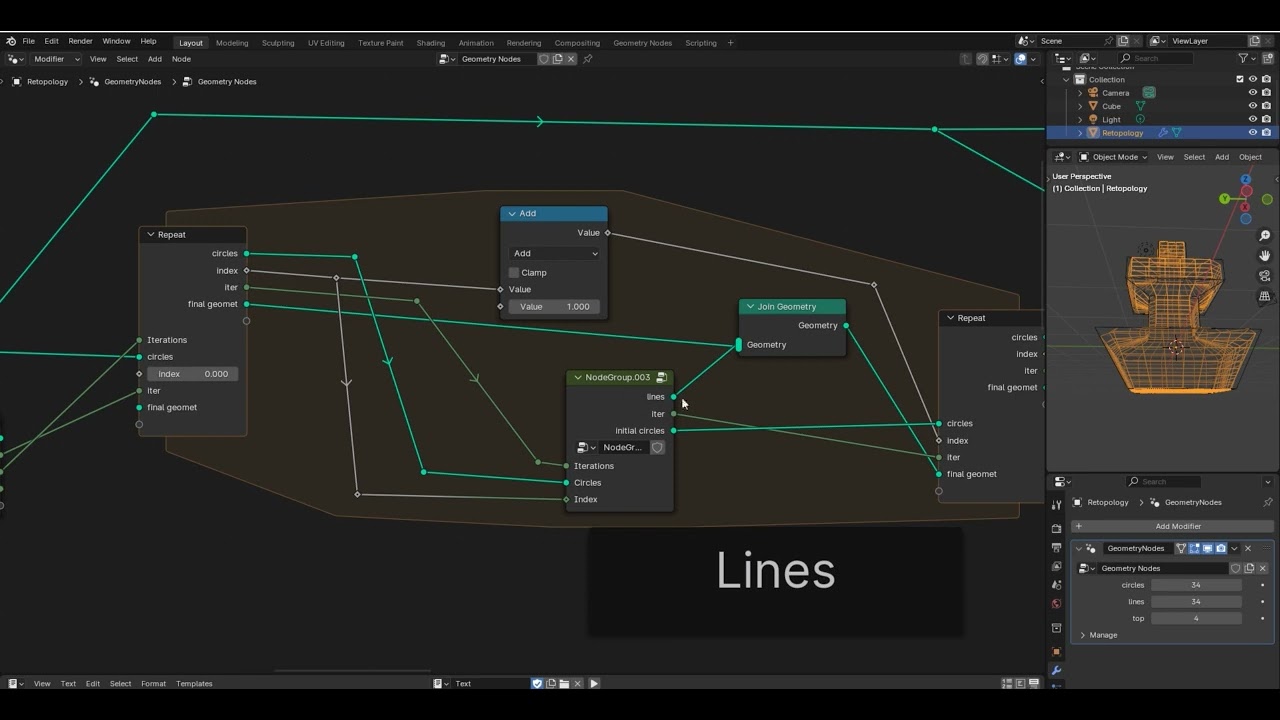Hide Camera in viewport via eye icon
The height and width of the screenshot is (720, 1280).
(1253, 92)
